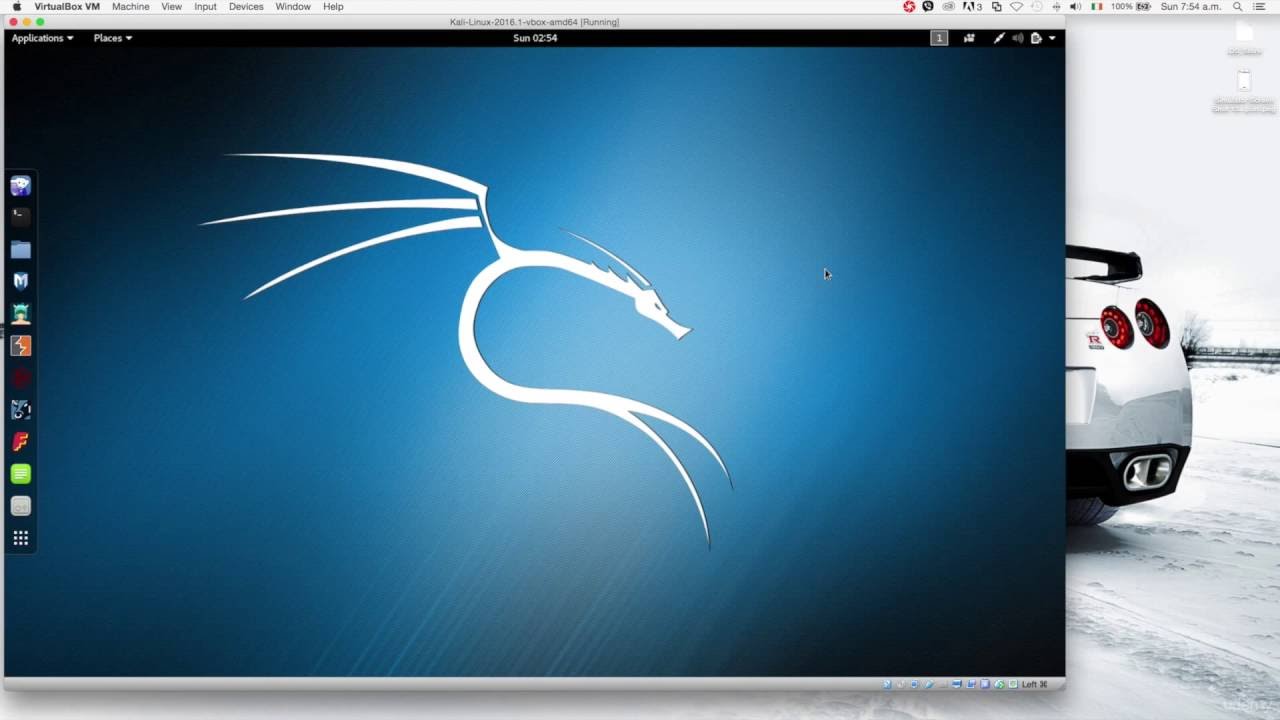The image size is (1280, 720).
Task: Click the macOS volume icon
Action: [1075, 6]
